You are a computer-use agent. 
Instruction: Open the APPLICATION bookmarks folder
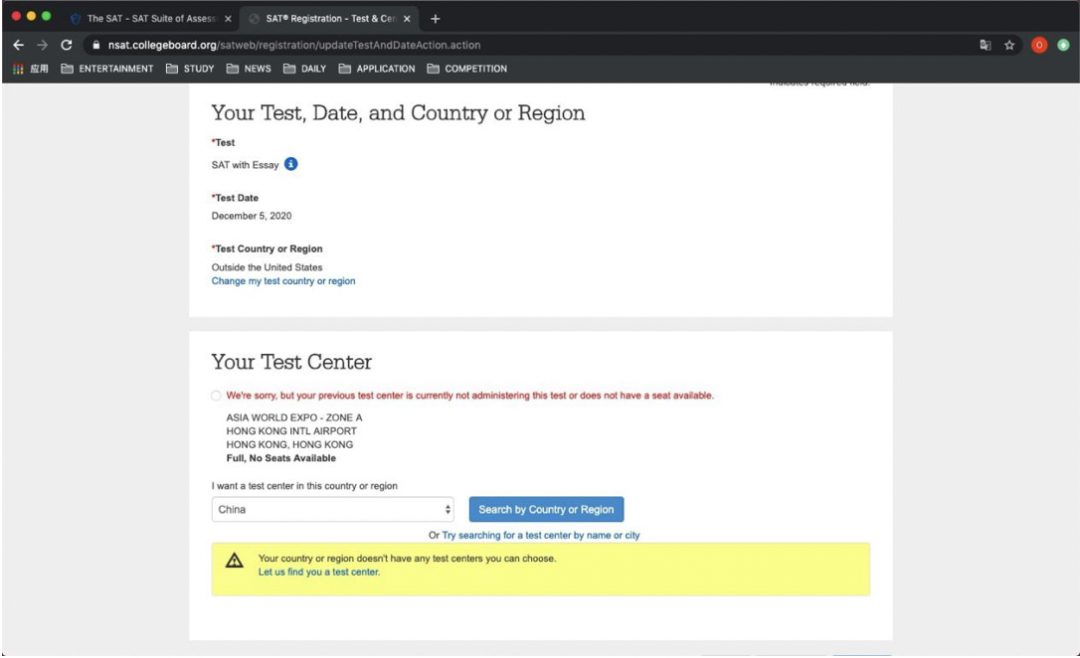coord(377,68)
